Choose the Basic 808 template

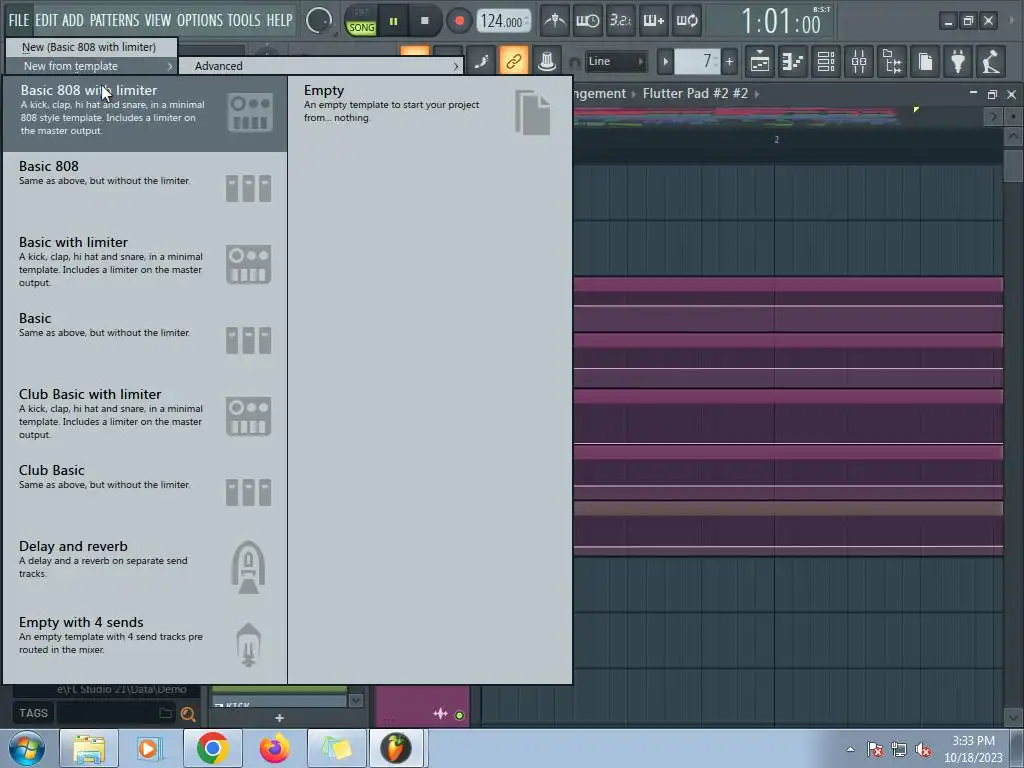(x=145, y=190)
